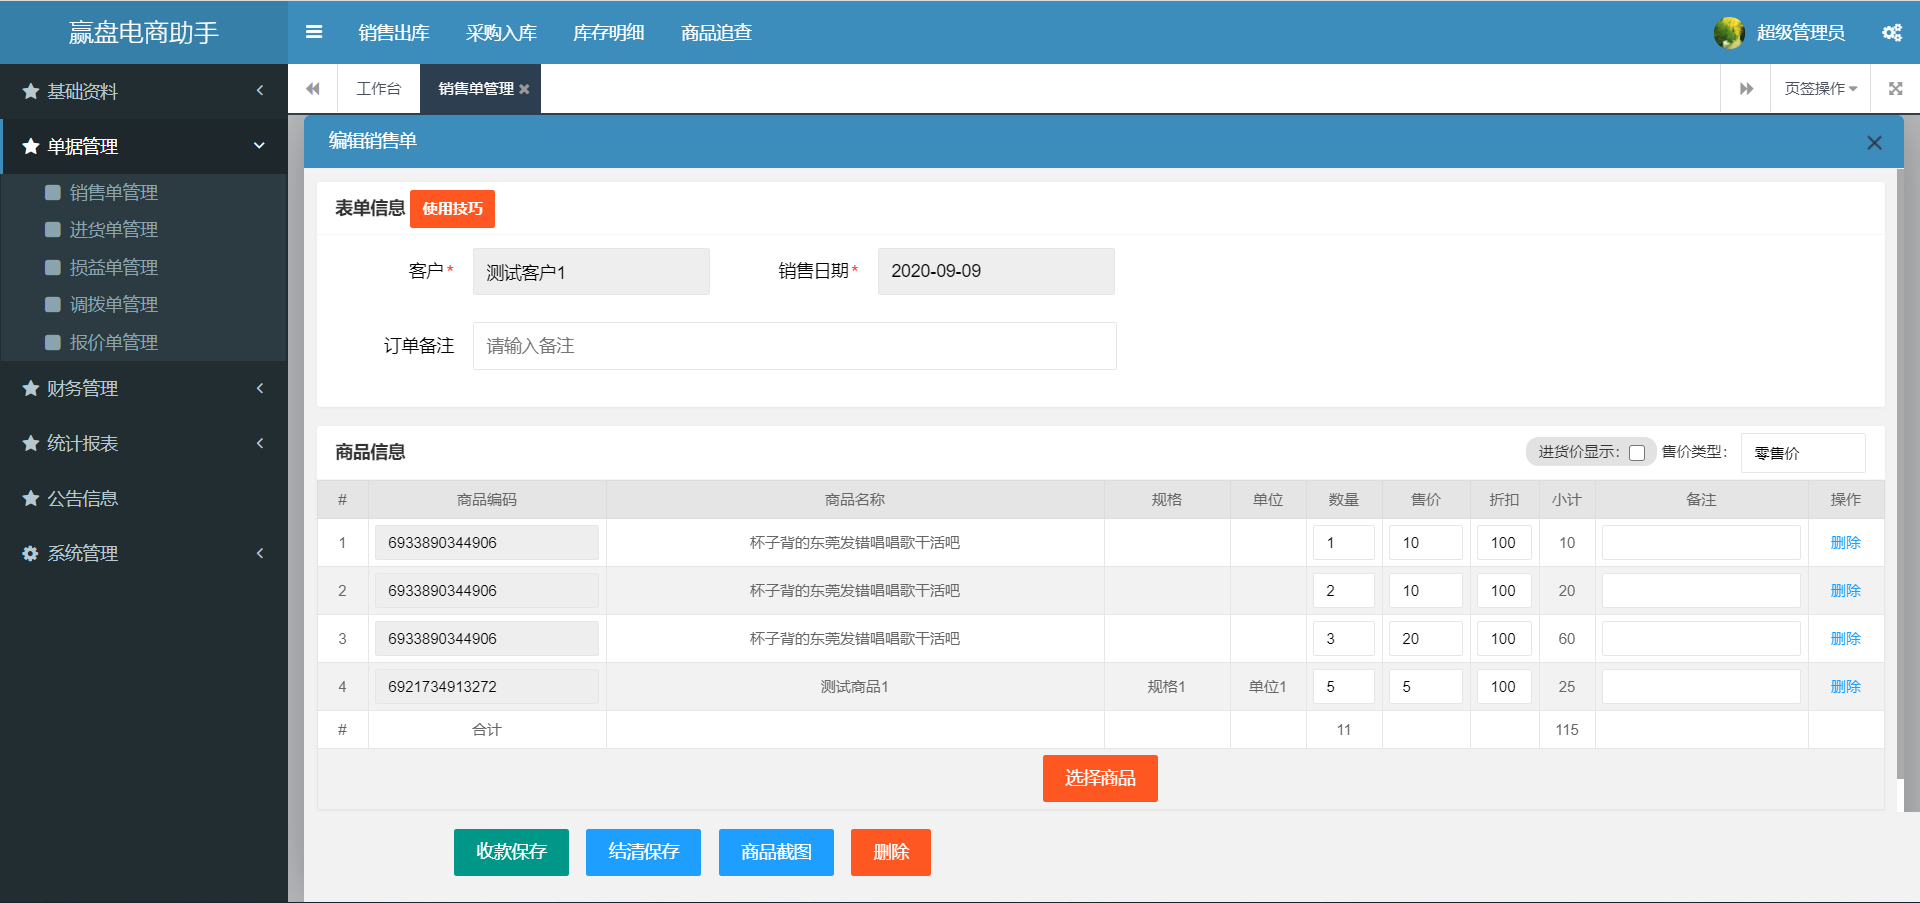Close the 销售单管理 tab with its x
The image size is (1920, 903).
(524, 89)
